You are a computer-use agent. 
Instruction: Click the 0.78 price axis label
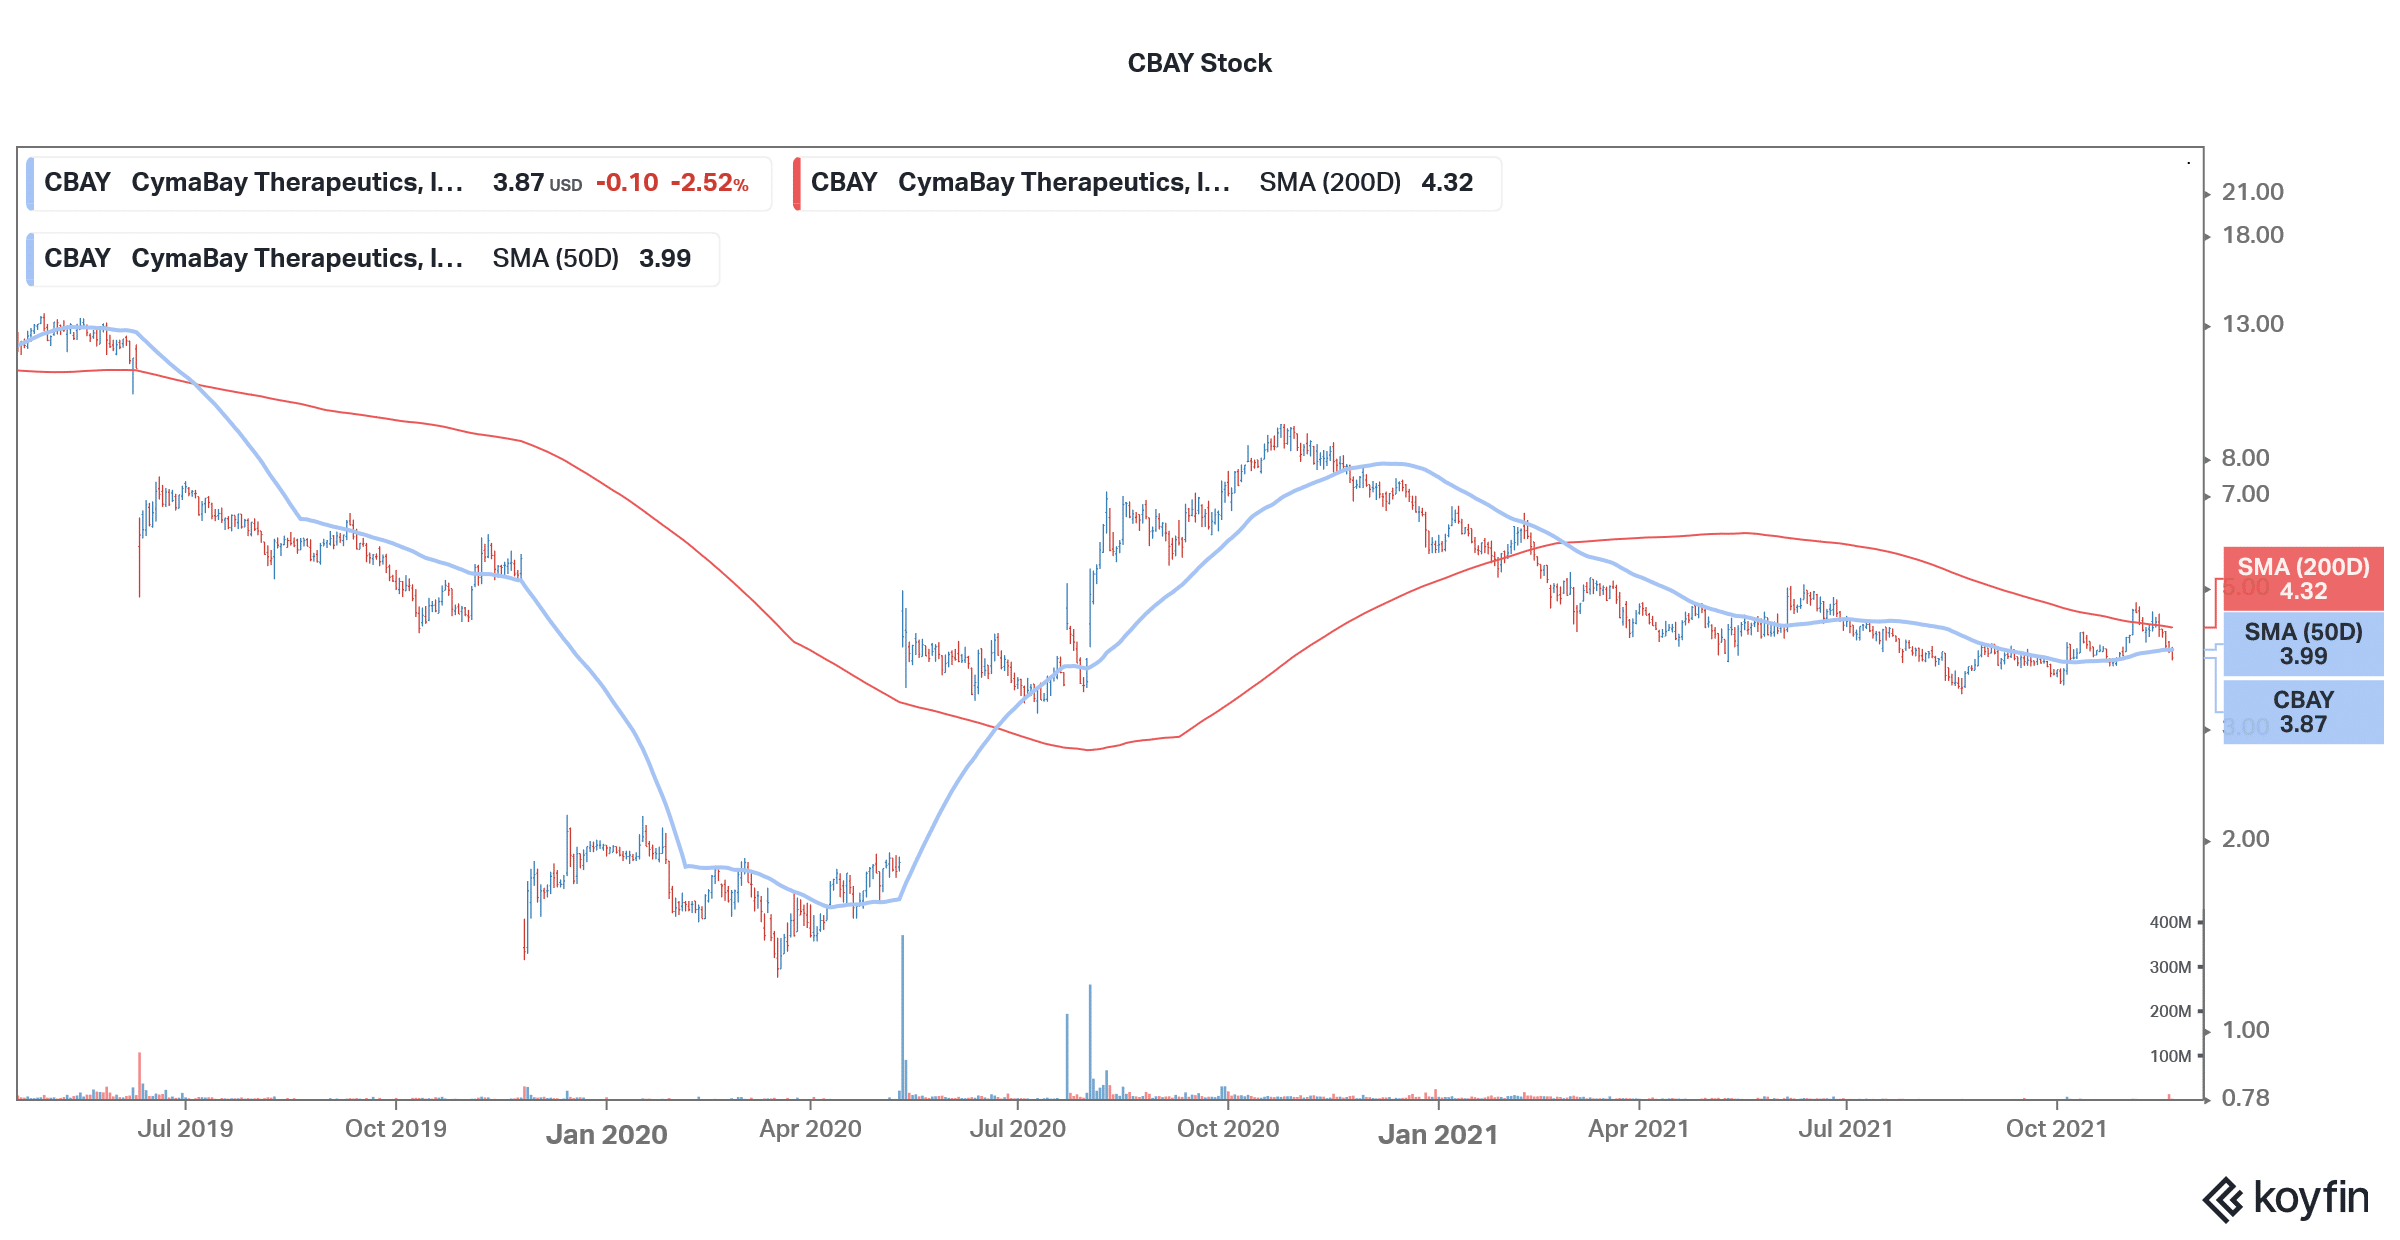tap(2245, 1098)
